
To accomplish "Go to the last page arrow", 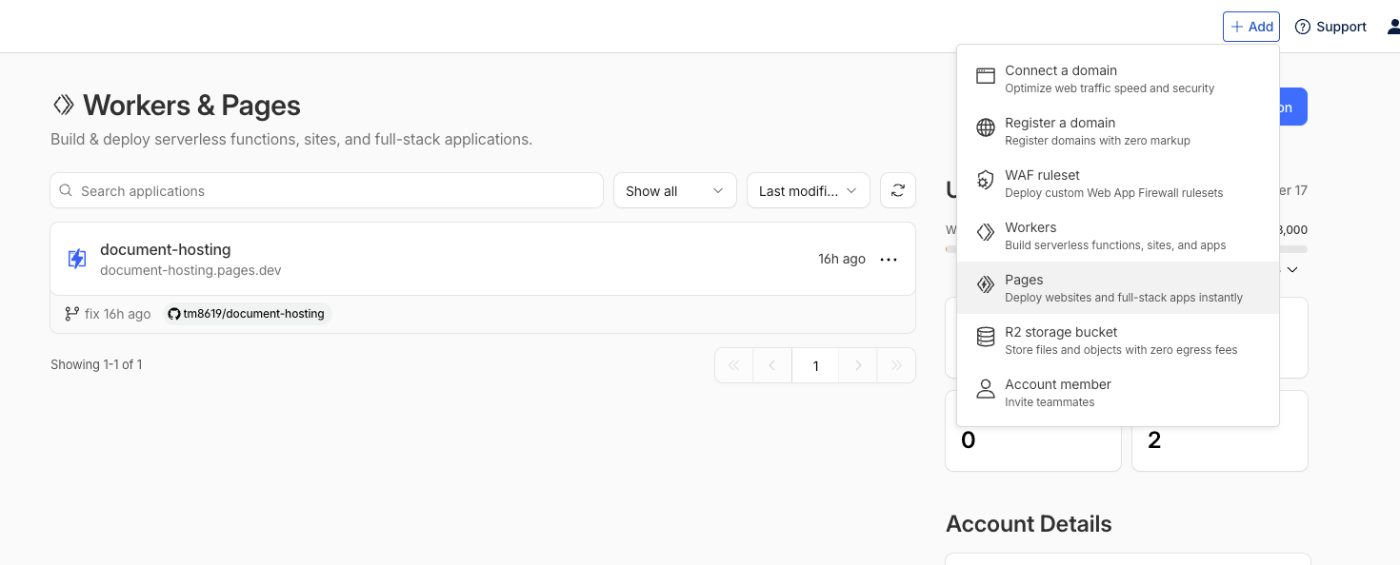I will (x=896, y=365).
